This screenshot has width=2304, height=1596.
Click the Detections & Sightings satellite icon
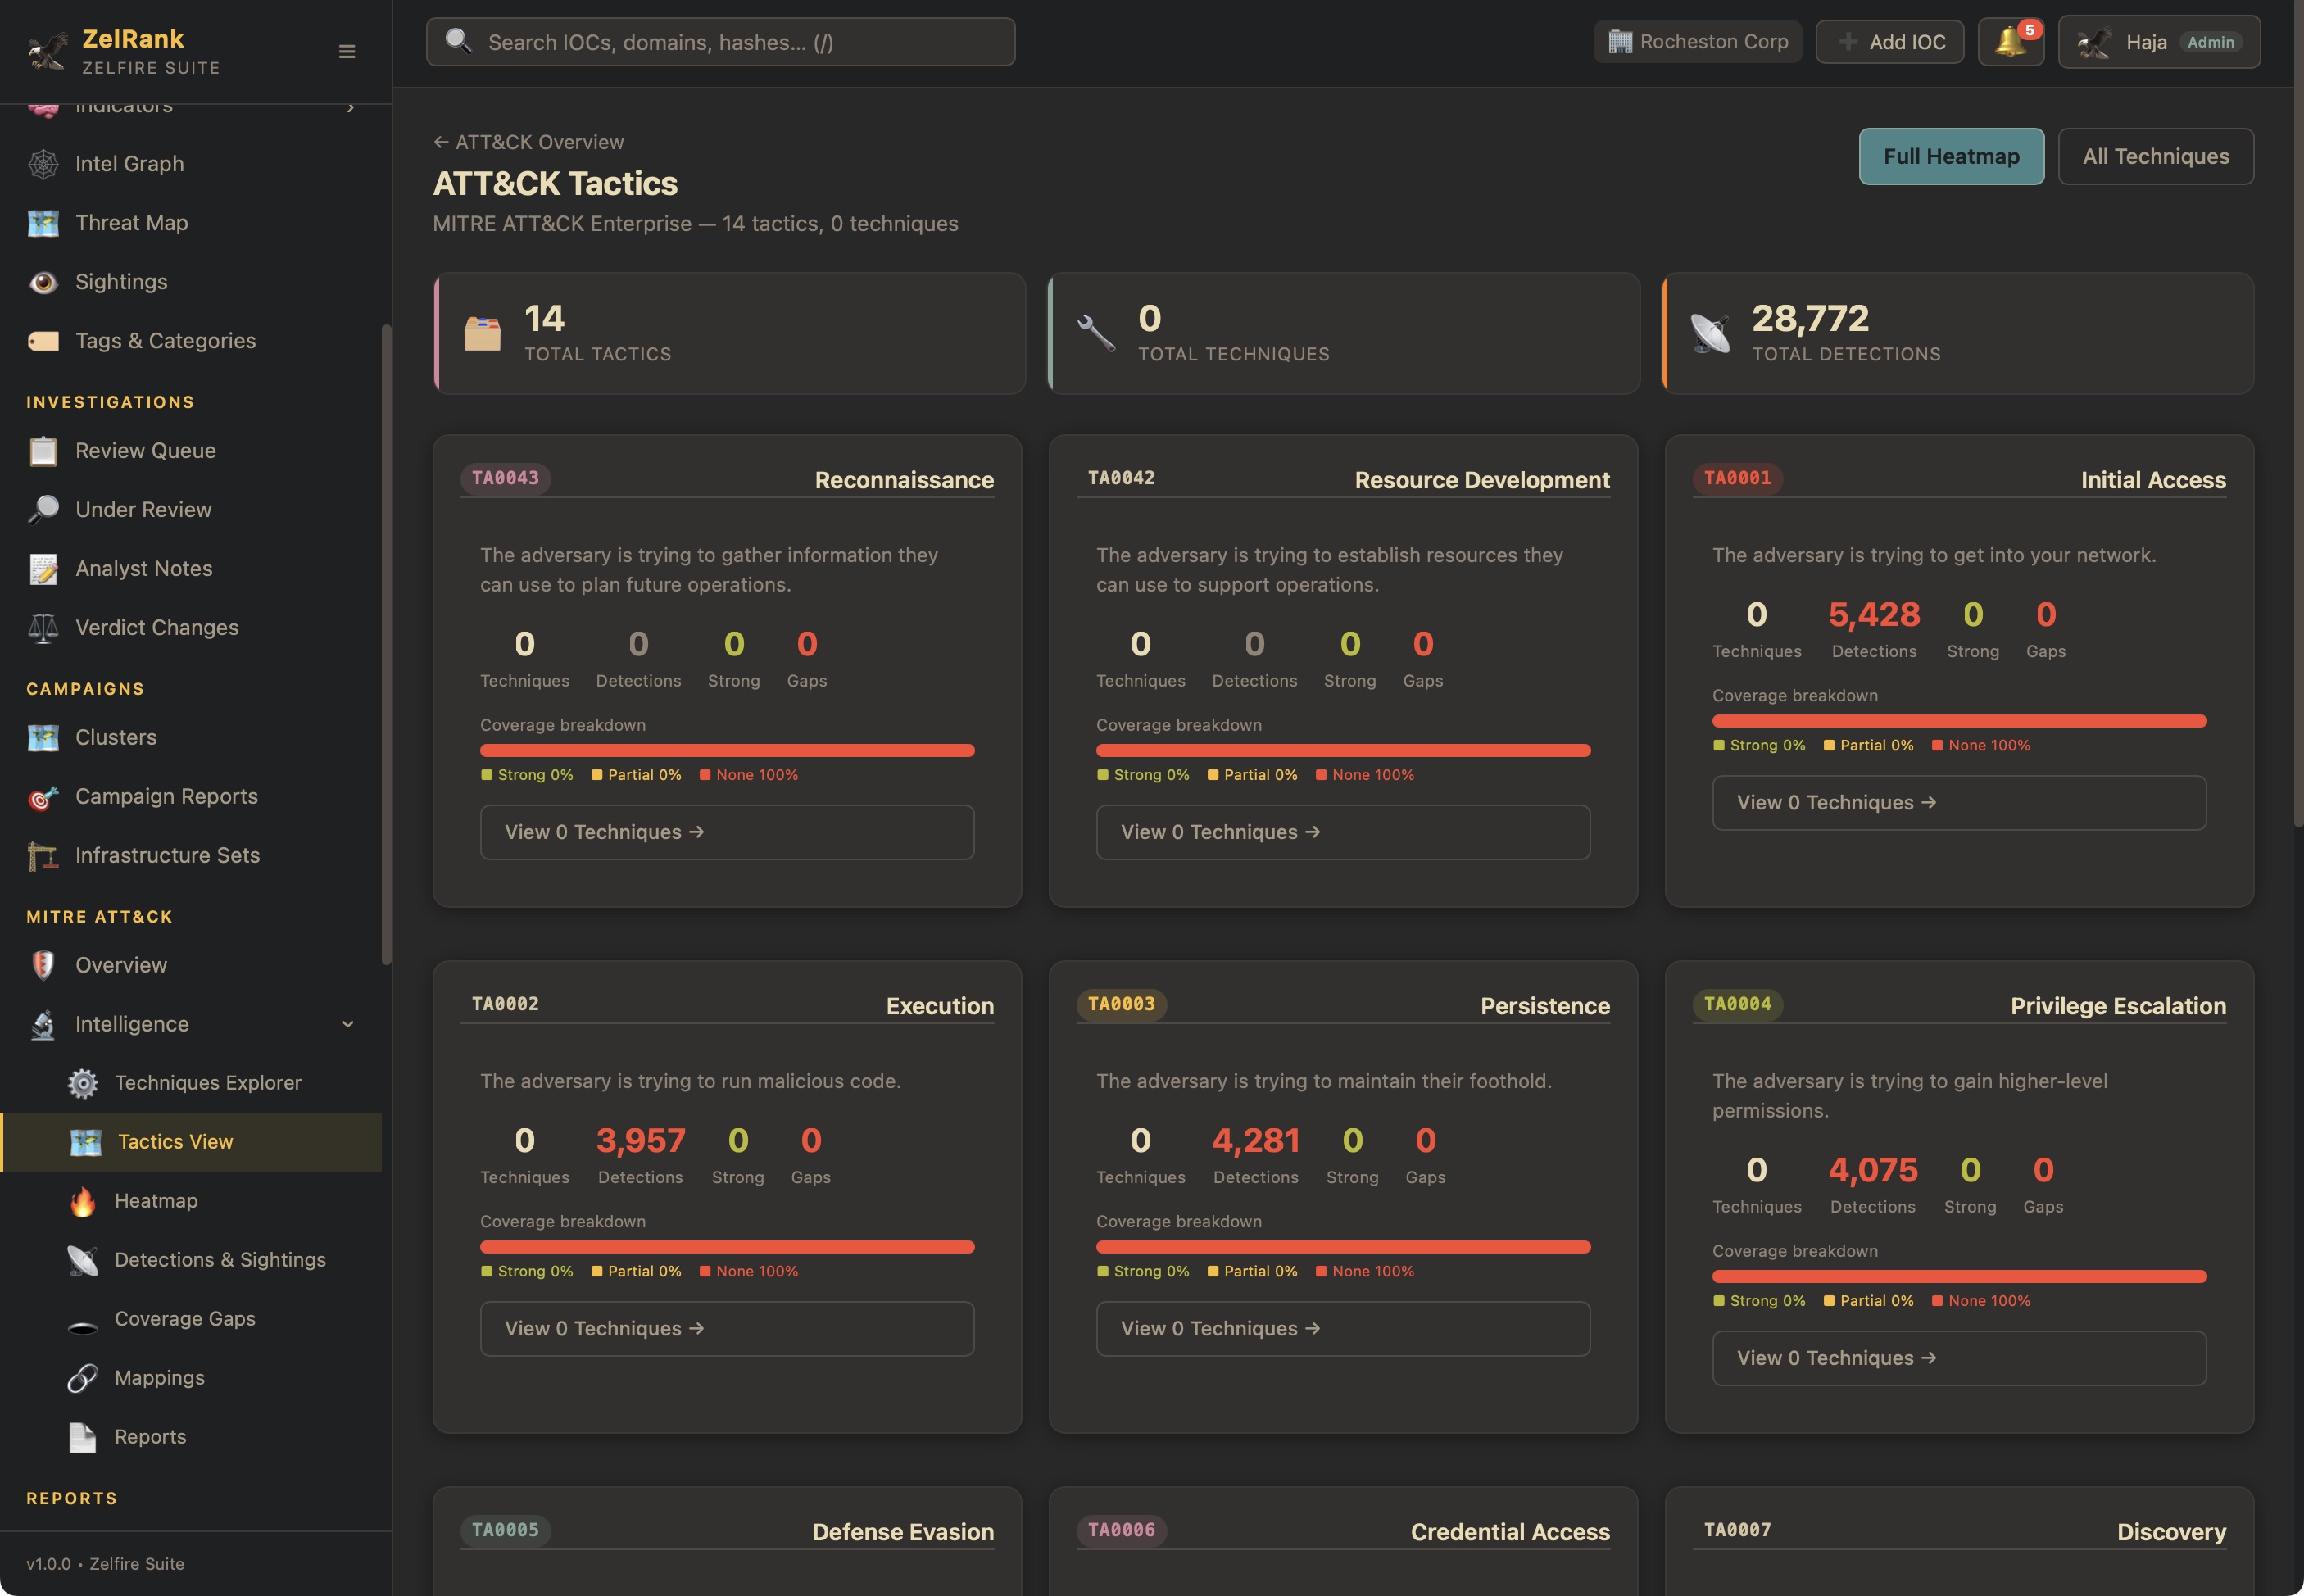coord(83,1260)
